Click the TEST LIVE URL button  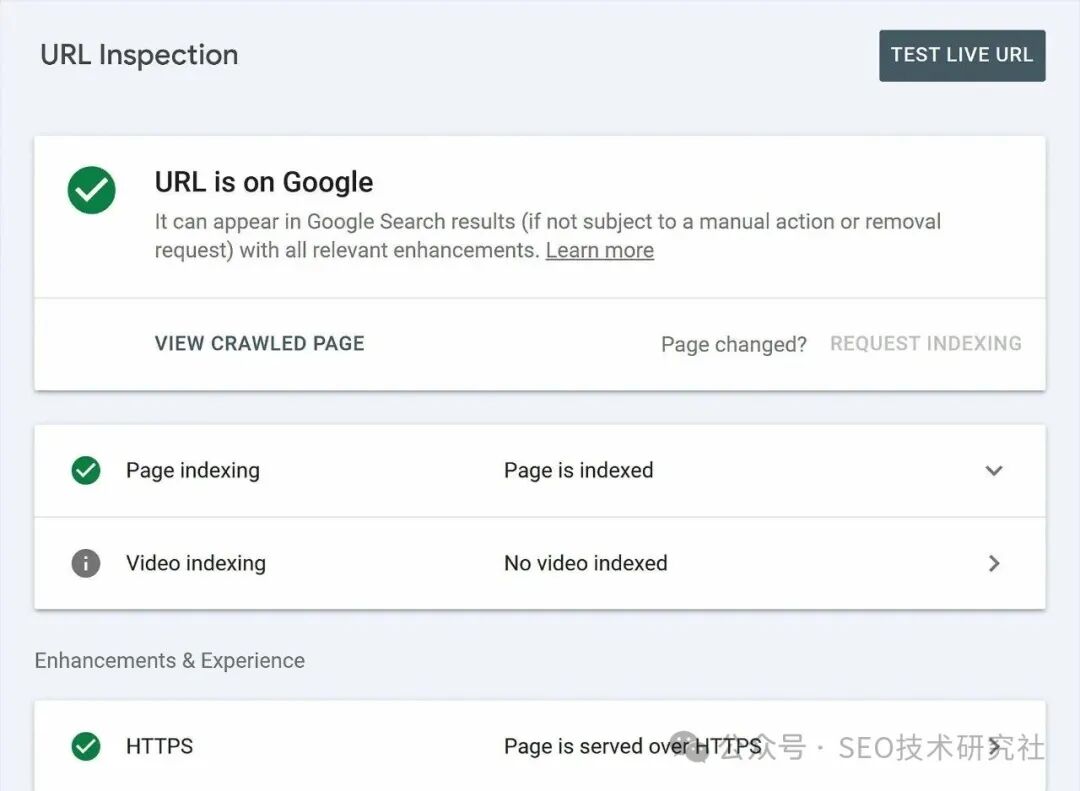tap(962, 55)
